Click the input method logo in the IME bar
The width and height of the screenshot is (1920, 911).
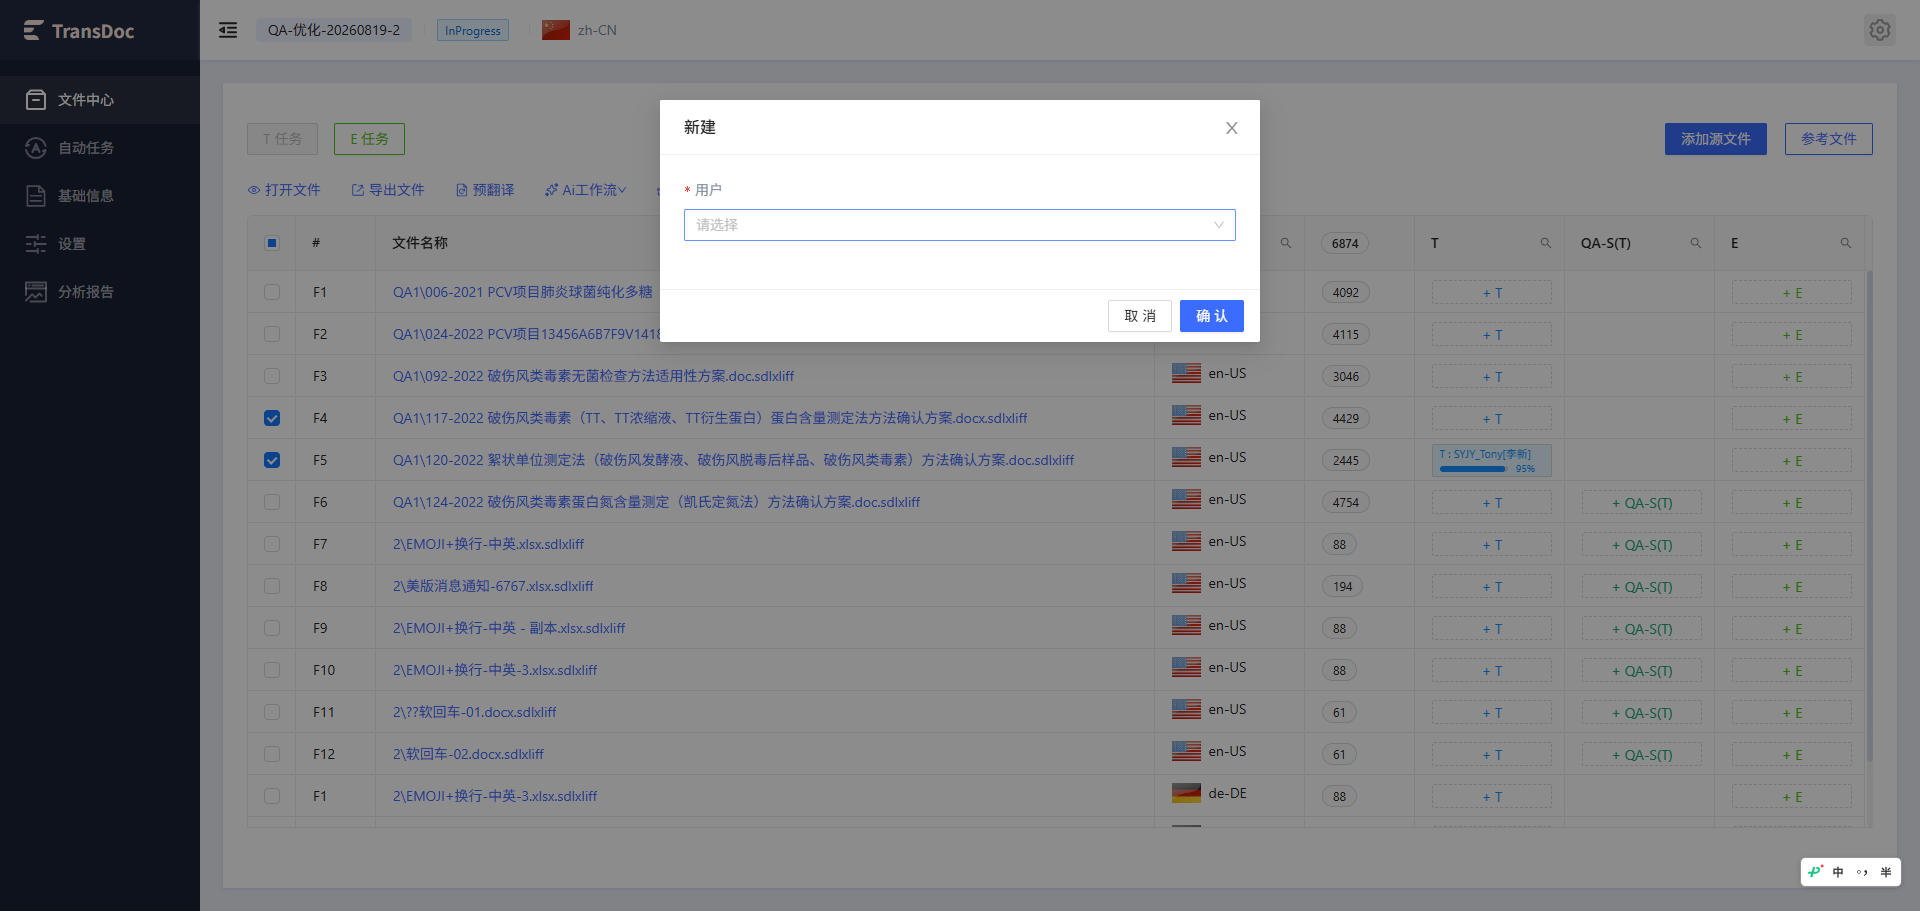point(1815,872)
